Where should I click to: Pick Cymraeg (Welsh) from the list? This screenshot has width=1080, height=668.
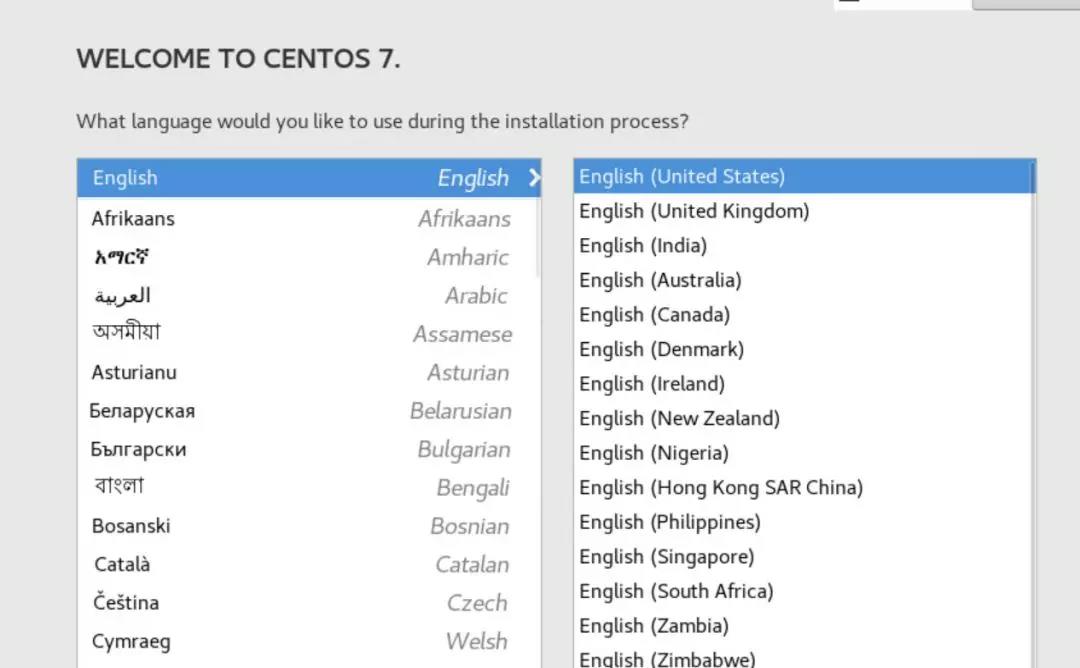coord(131,641)
